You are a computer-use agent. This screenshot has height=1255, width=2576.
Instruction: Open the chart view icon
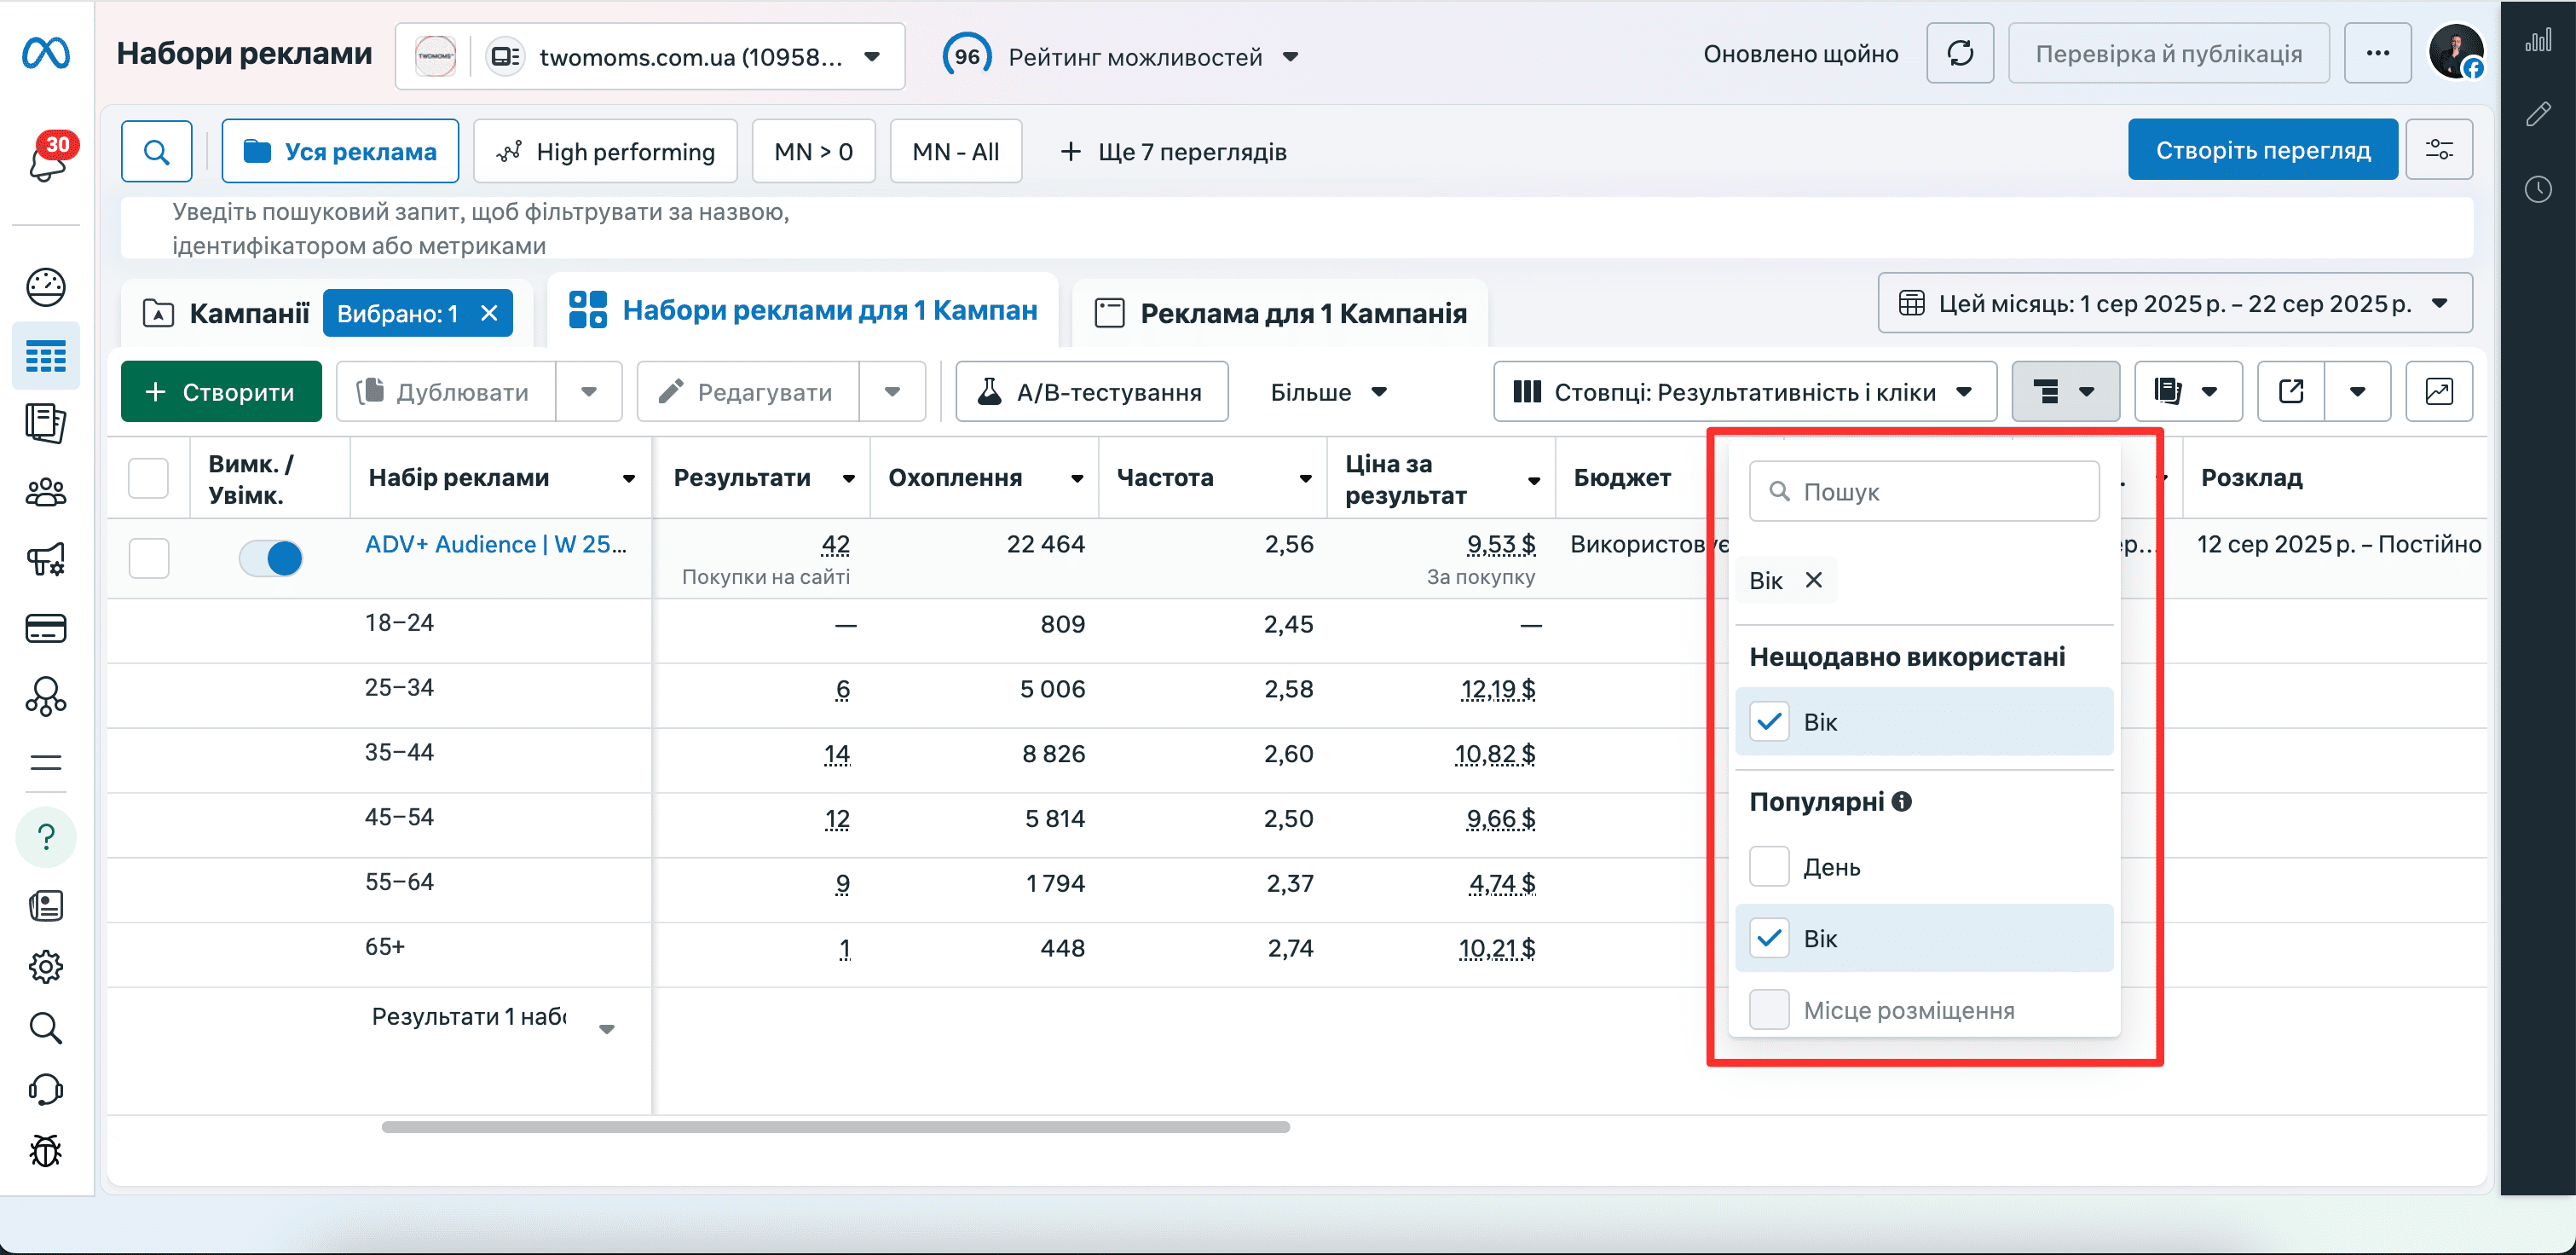point(2438,391)
